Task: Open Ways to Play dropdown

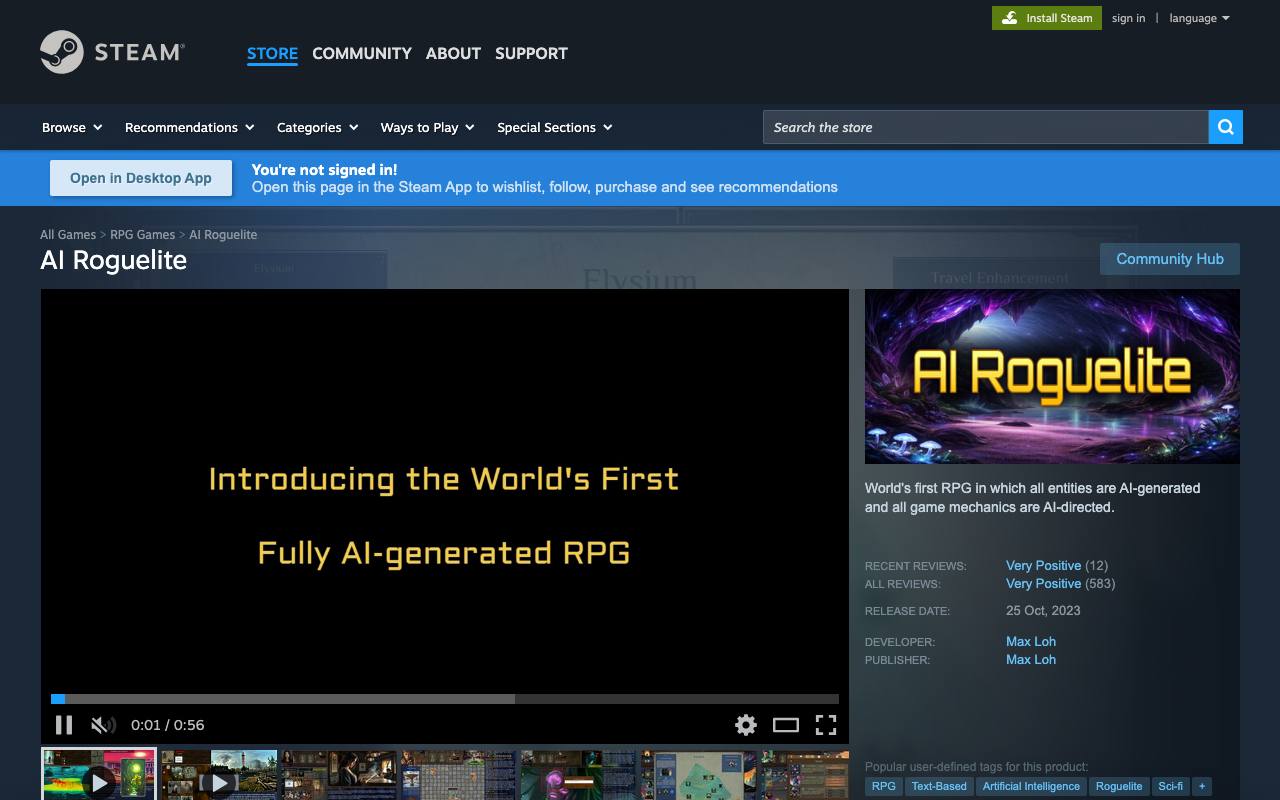Action: (427, 127)
